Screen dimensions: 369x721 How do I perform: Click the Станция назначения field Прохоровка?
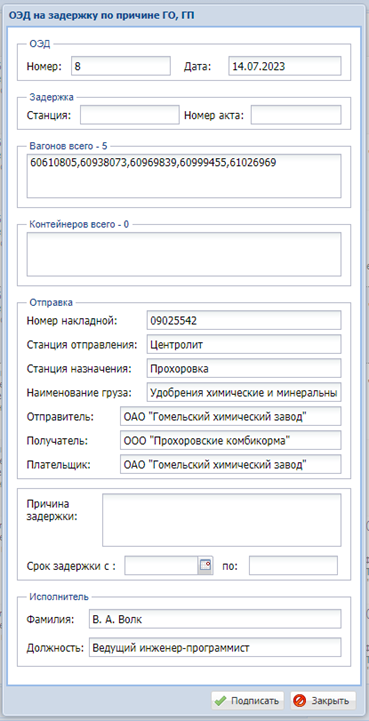pos(244,368)
